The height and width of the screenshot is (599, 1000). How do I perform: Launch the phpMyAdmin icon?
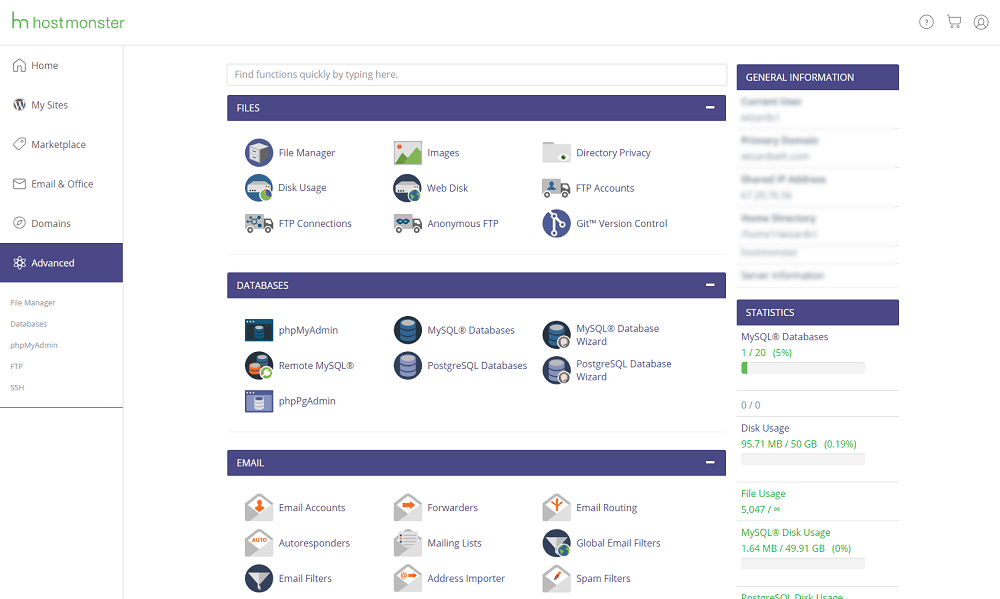259,330
